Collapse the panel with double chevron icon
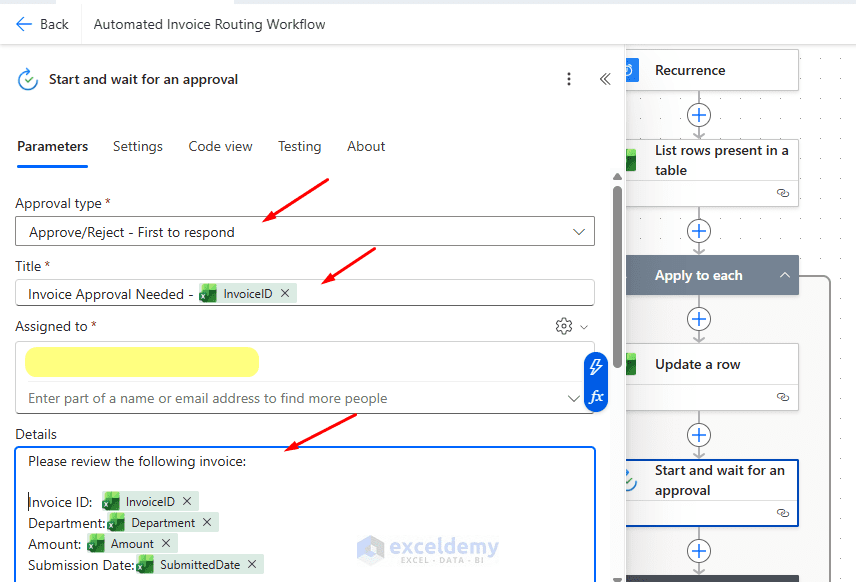The height and width of the screenshot is (582, 856). (605, 79)
